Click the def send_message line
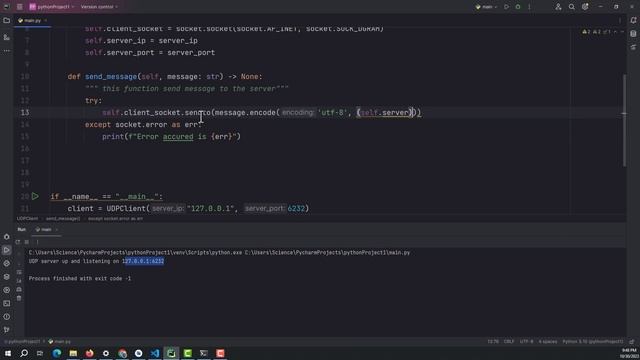Image resolution: width=640 pixels, height=360 pixels. click(x=165, y=77)
